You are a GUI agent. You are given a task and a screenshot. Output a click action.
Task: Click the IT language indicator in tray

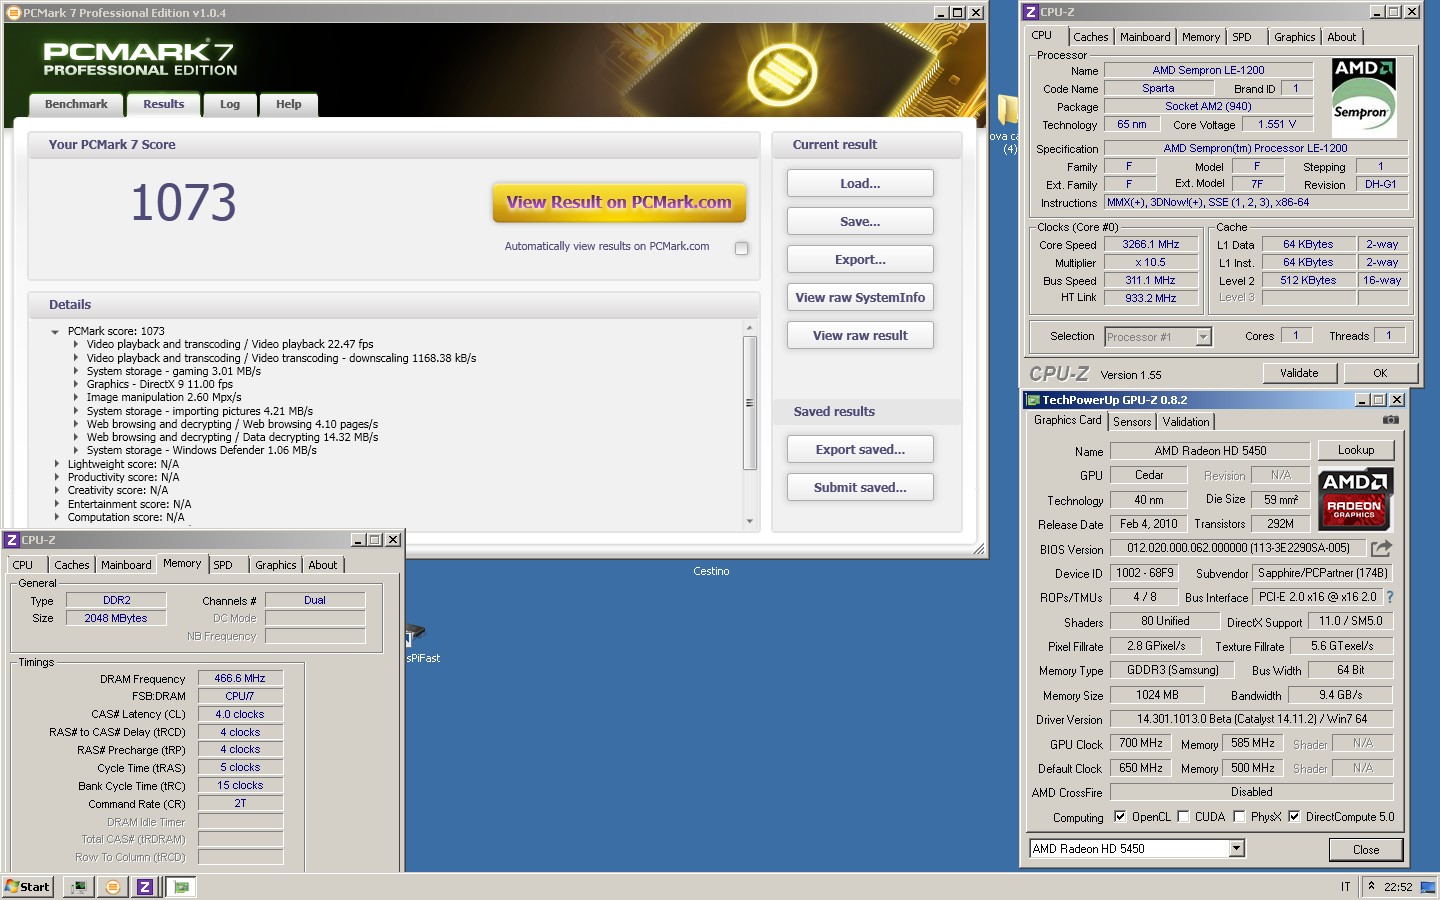coord(1346,887)
